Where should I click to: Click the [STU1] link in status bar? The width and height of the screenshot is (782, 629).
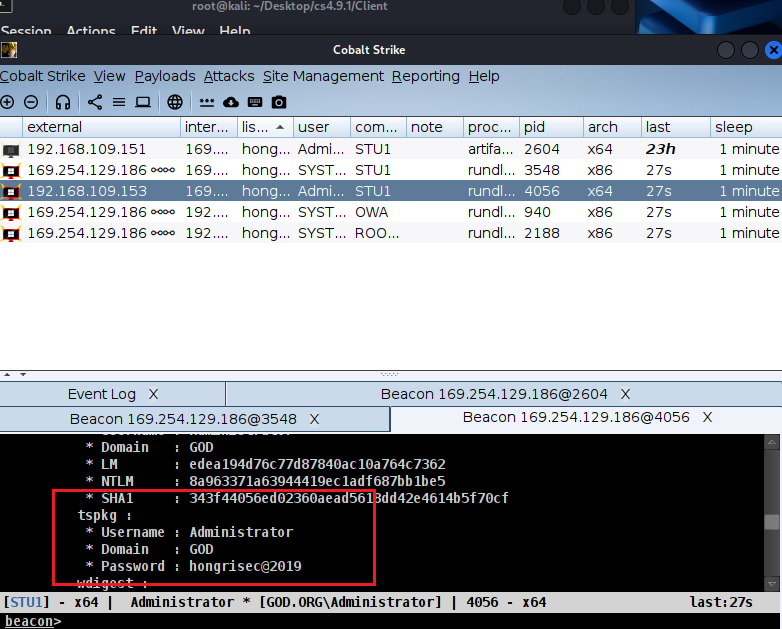point(26,602)
